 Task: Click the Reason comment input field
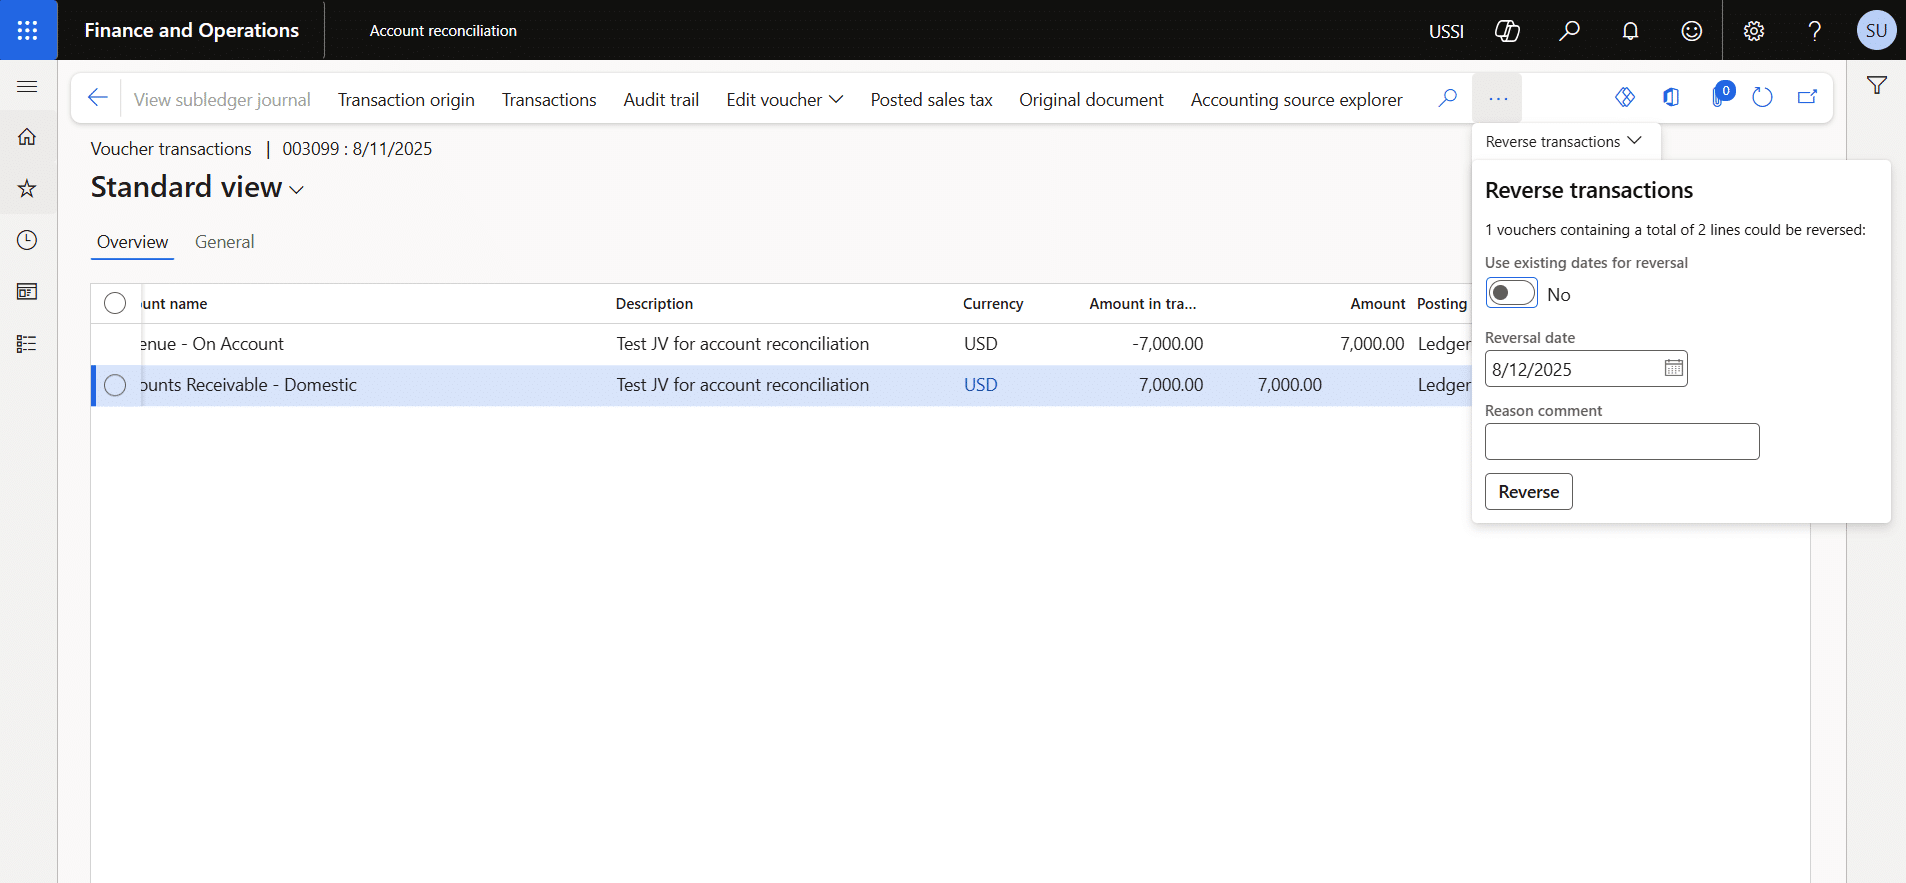point(1621,442)
